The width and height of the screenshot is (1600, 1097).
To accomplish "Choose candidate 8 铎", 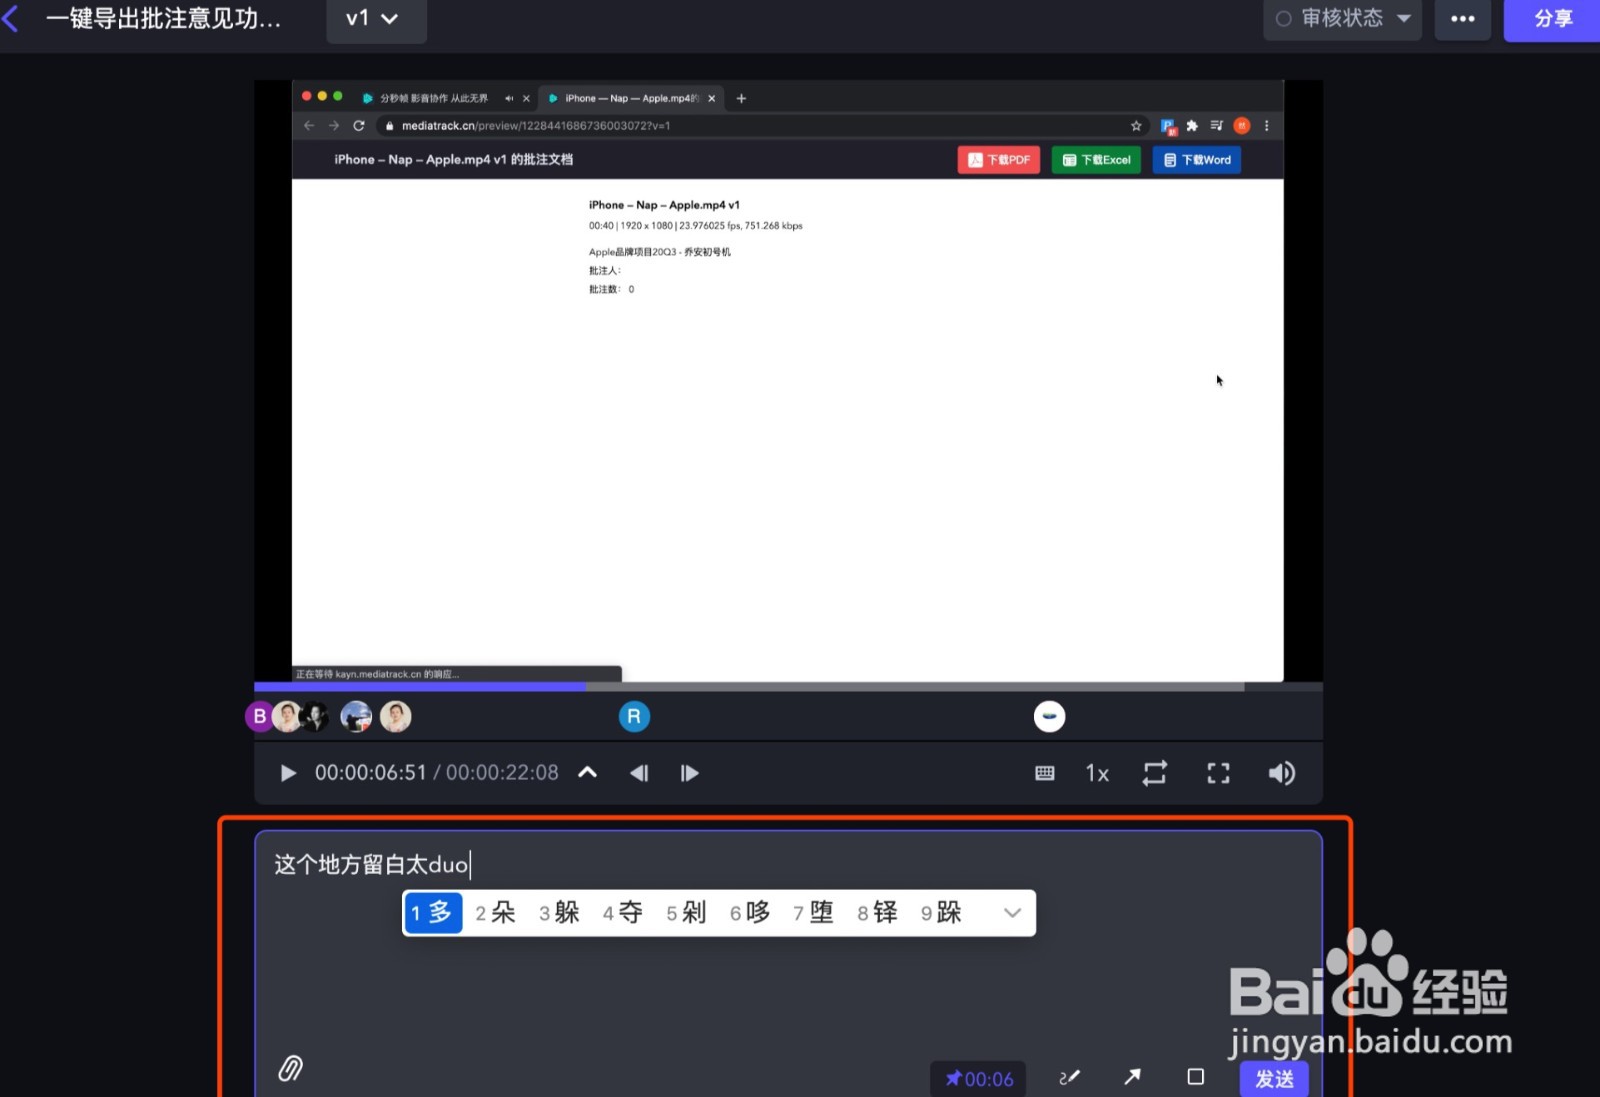I will [x=877, y=913].
